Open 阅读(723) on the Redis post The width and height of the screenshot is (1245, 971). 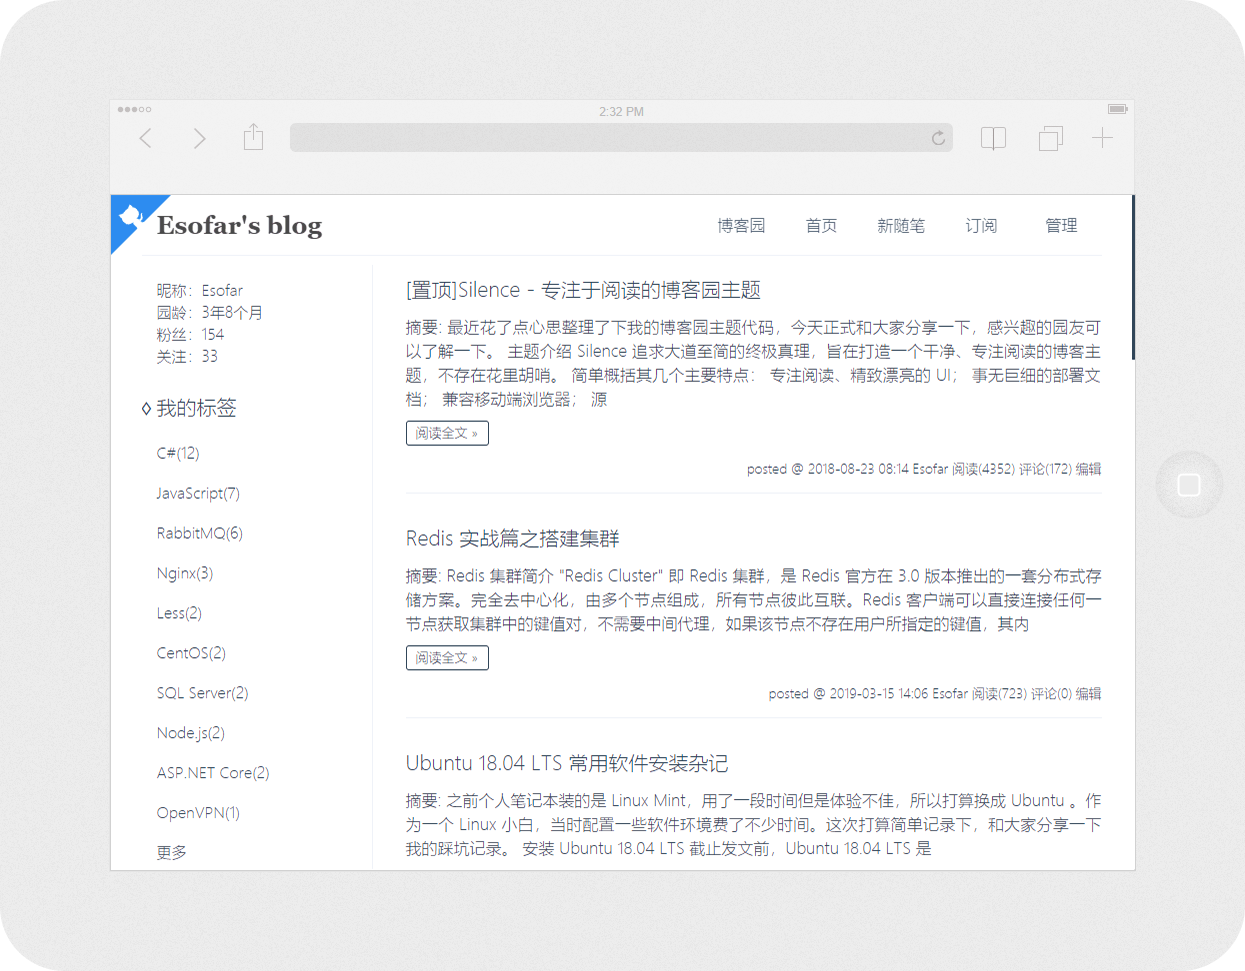(999, 694)
